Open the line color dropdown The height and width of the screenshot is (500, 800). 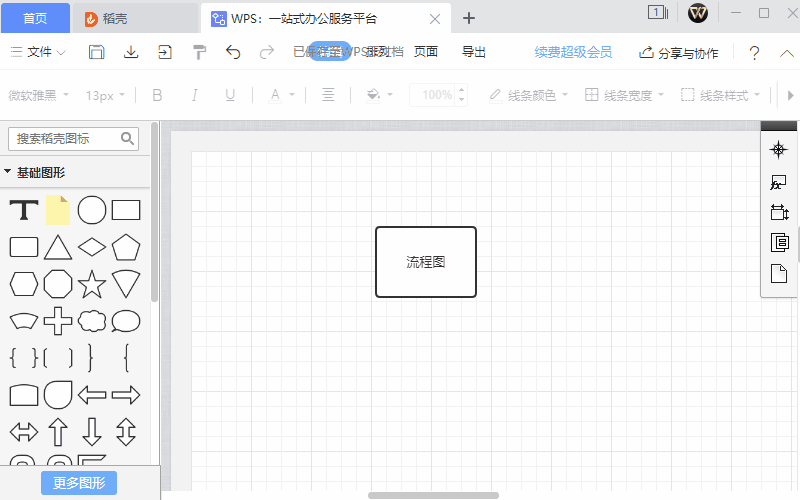click(x=528, y=95)
